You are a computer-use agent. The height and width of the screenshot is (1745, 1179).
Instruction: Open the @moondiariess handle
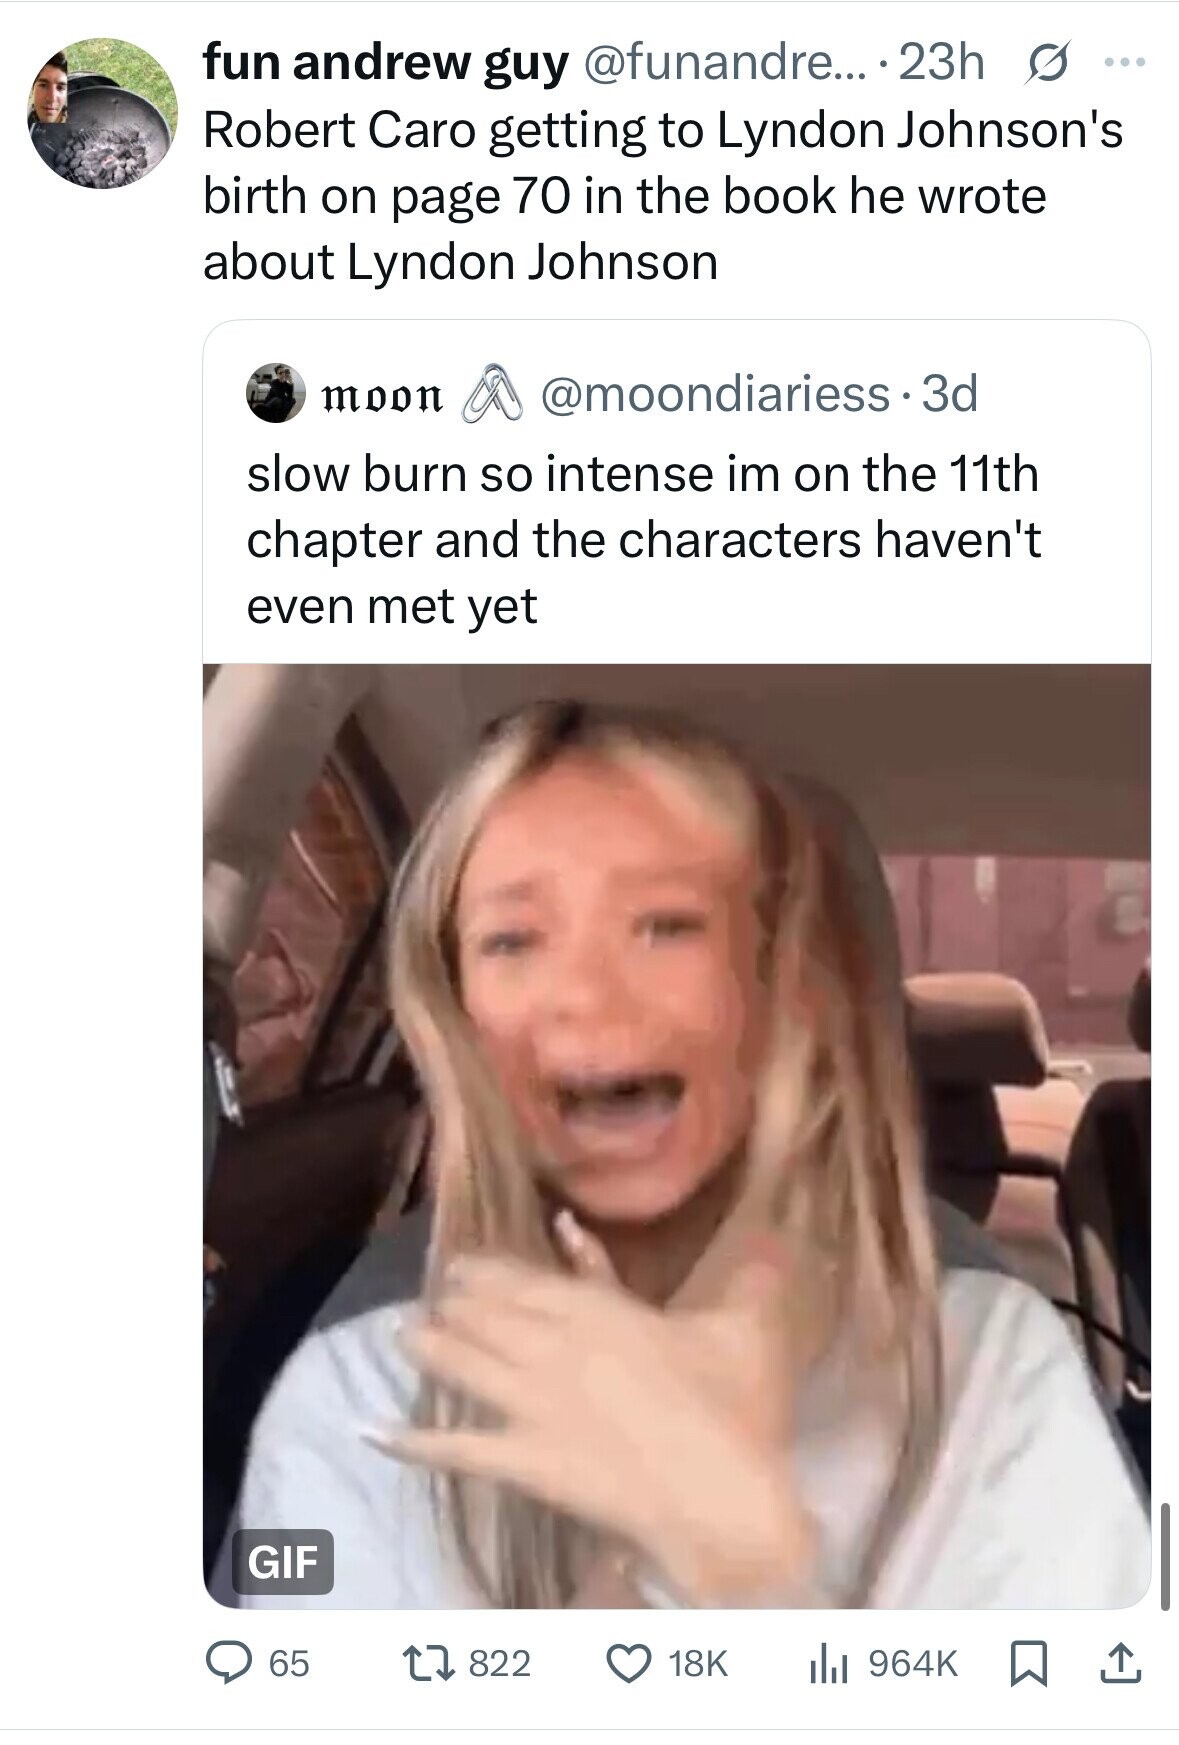point(714,393)
